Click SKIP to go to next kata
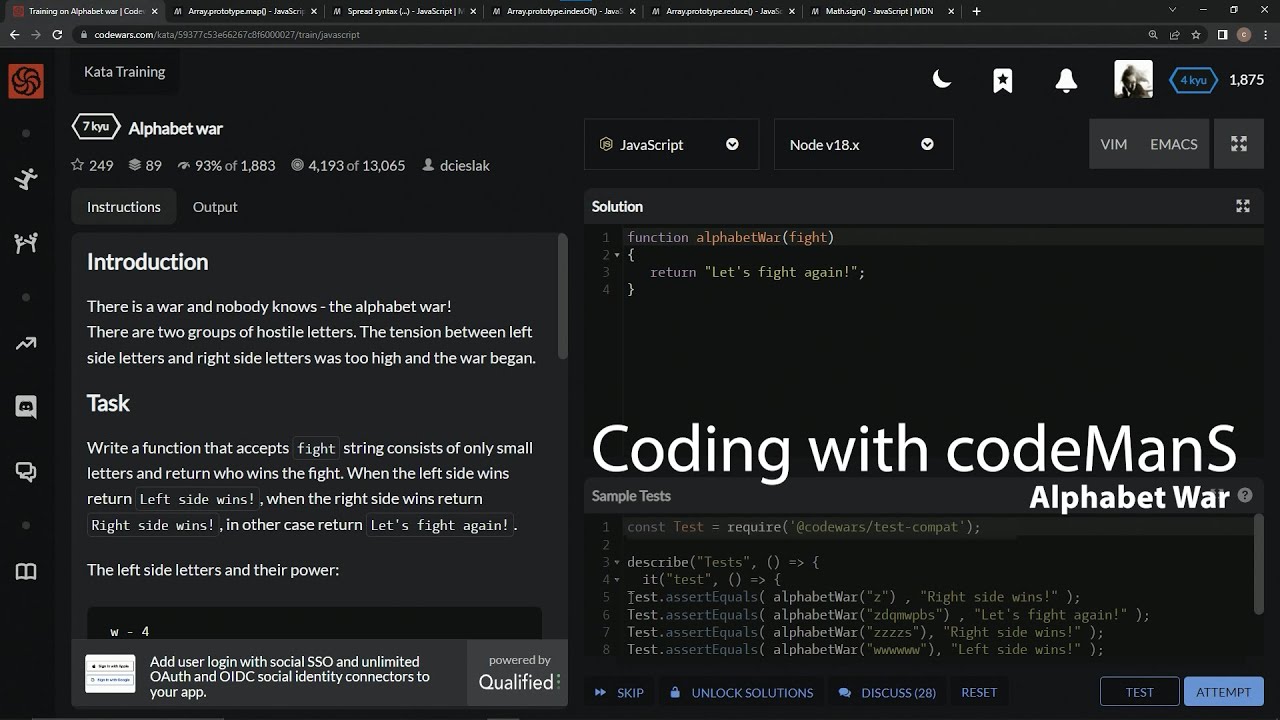The width and height of the screenshot is (1280, 720). [619, 692]
